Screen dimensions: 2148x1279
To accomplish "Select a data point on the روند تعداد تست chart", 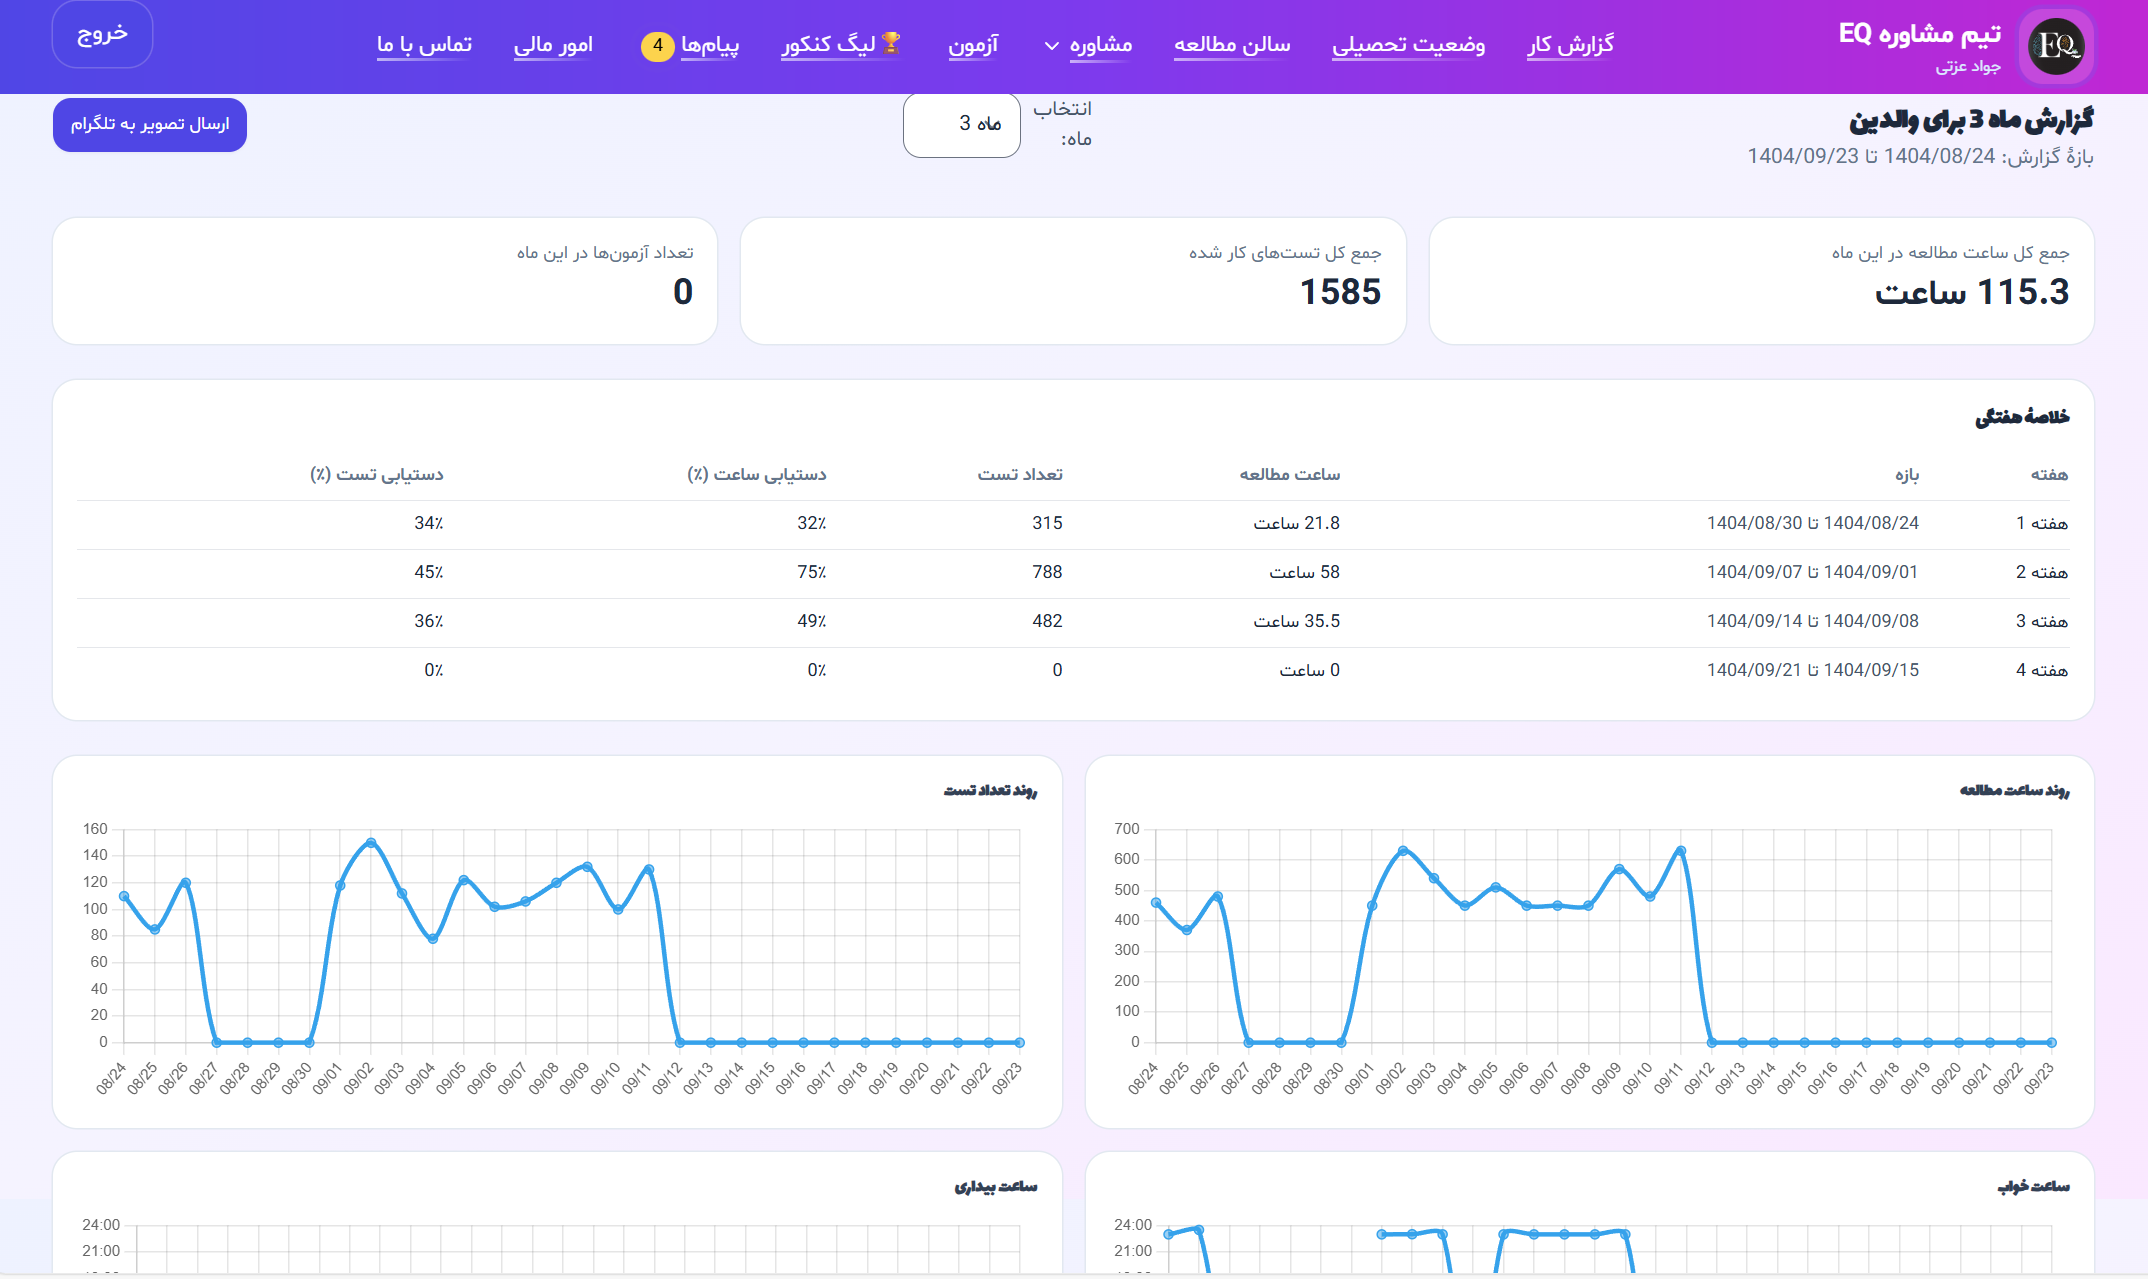I will pyautogui.click(x=371, y=841).
